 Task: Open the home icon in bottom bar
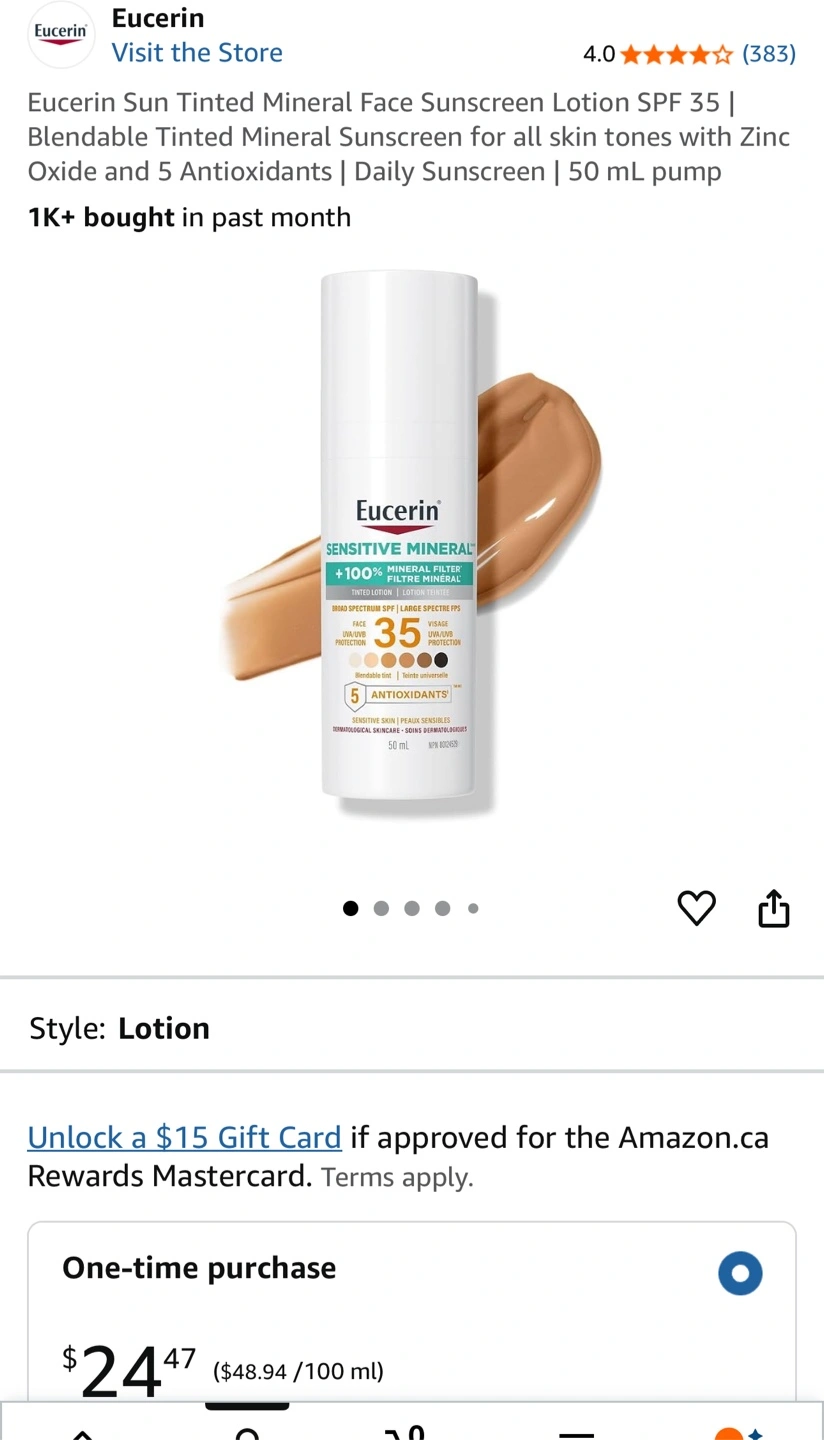point(83,1432)
